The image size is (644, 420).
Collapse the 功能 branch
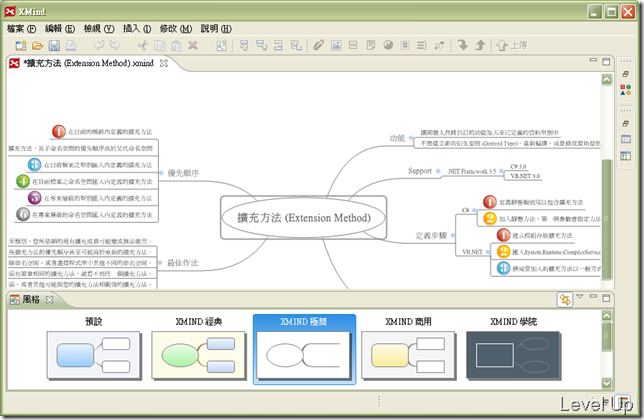coord(411,138)
